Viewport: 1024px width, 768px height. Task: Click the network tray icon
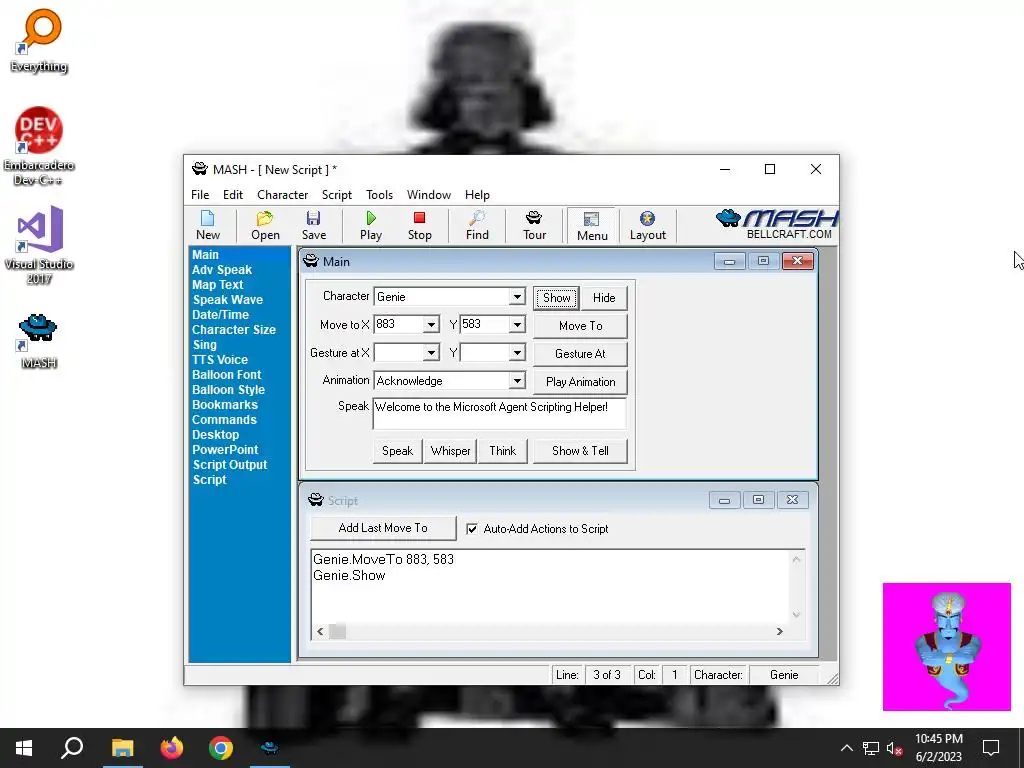[871, 748]
